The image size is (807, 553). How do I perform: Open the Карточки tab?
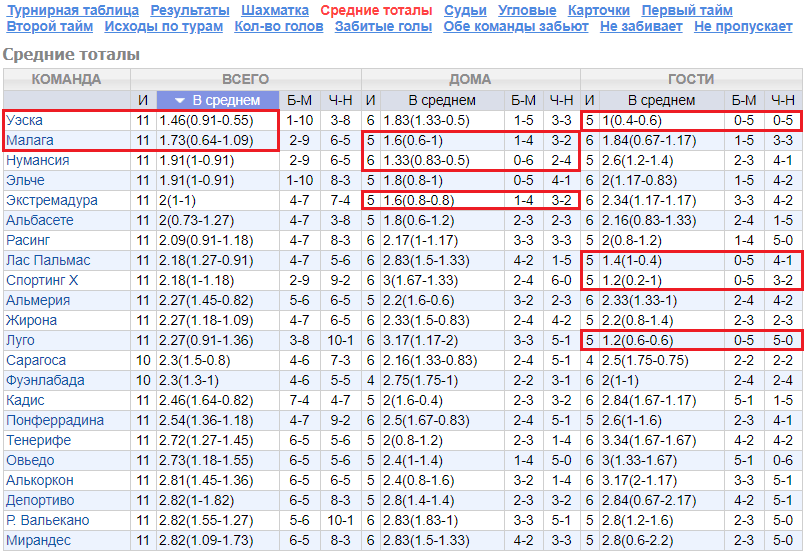(x=599, y=10)
